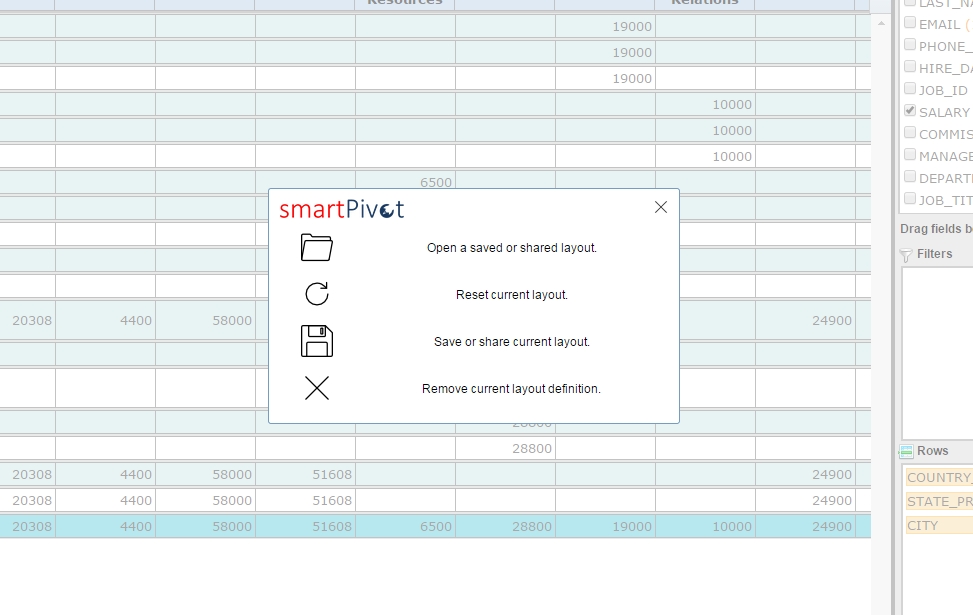Click the open folder icon
The height and width of the screenshot is (615, 973).
pos(316,248)
